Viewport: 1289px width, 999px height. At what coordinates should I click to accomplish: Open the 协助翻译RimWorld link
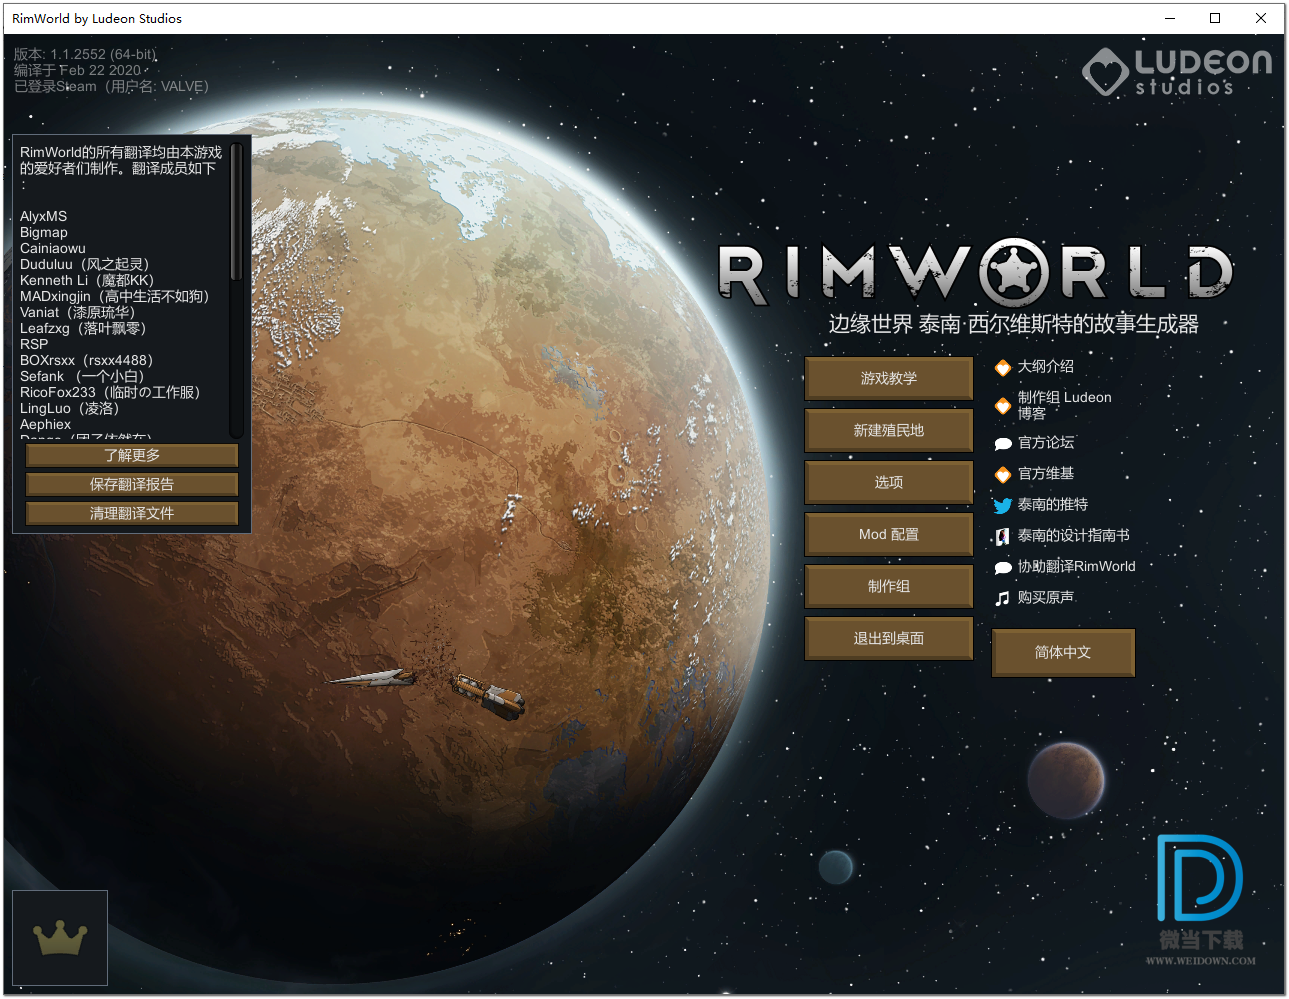[x=1076, y=566]
